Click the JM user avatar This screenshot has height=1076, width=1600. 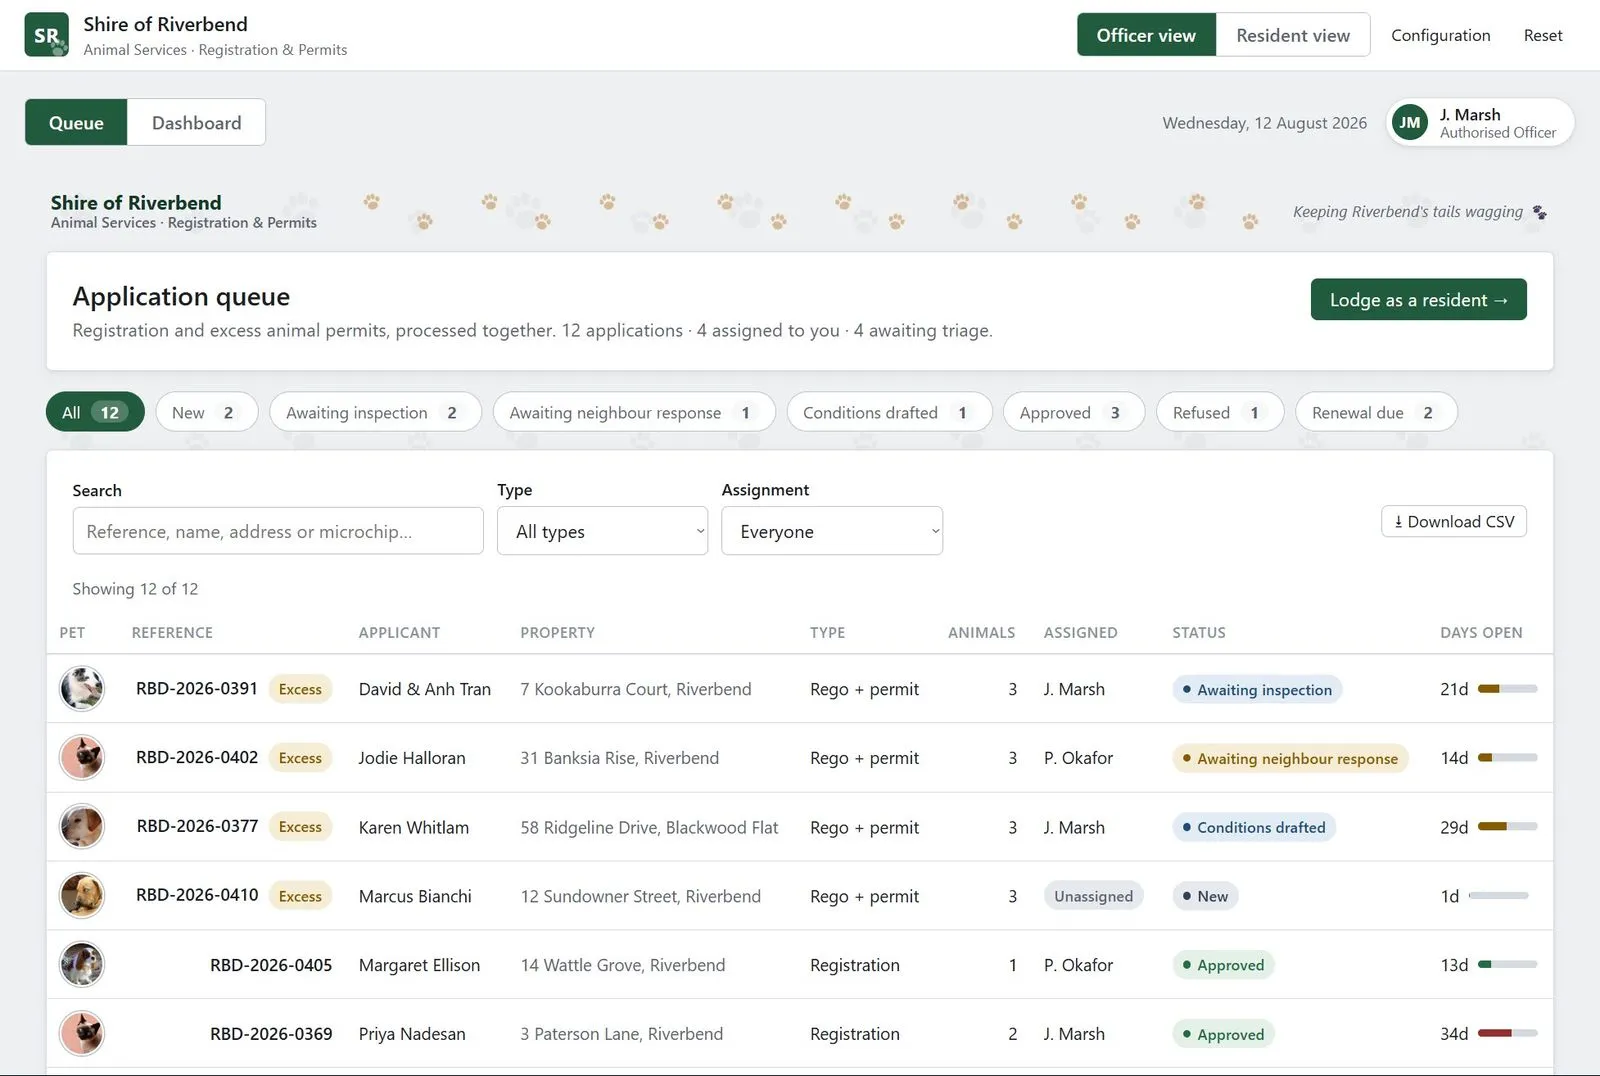coord(1410,123)
